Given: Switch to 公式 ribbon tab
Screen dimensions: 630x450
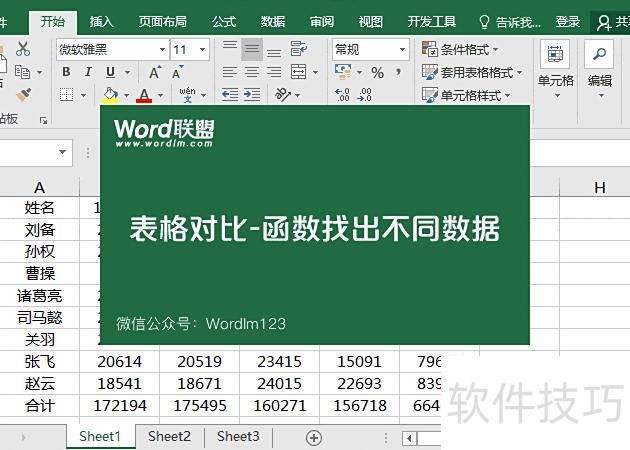Looking at the screenshot, I should click(x=224, y=22).
